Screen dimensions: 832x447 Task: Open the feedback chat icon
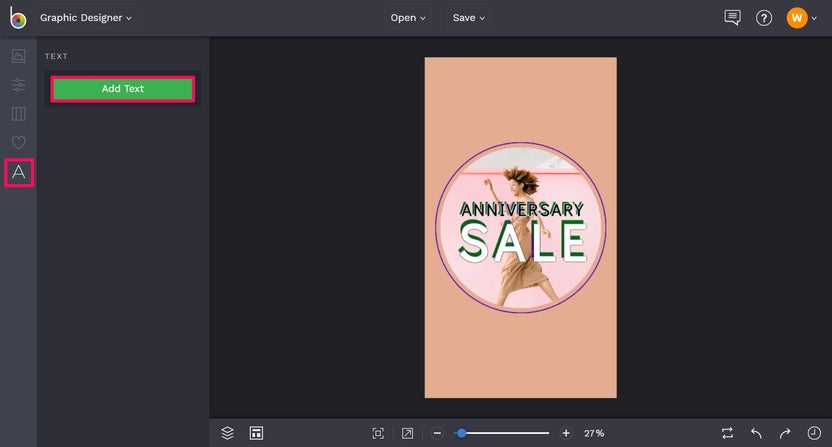(732, 18)
